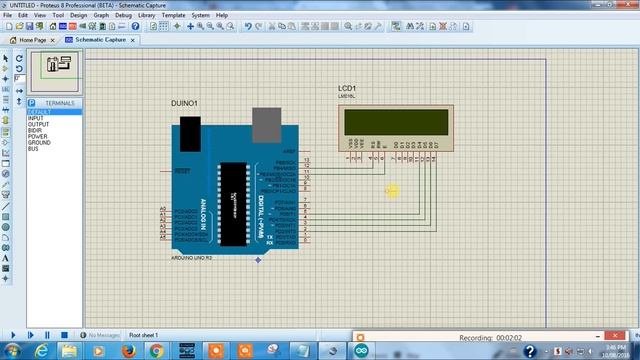640x360 pixels.
Task: Open Chrome from the taskbar
Action: pos(156,351)
